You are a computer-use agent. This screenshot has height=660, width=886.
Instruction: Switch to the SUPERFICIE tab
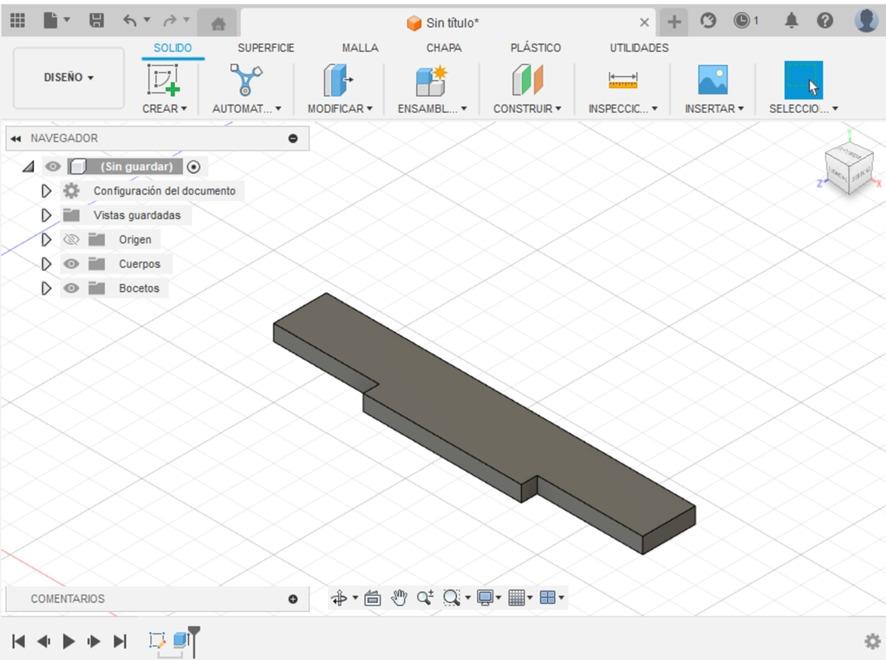coord(266,48)
